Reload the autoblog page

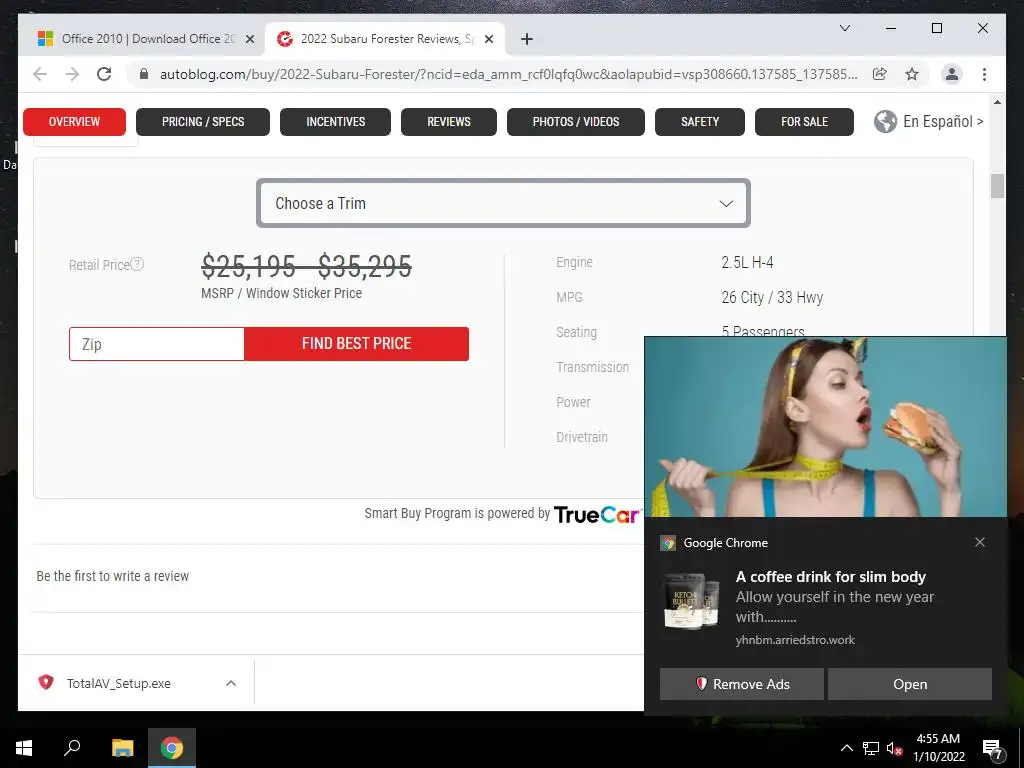click(104, 74)
